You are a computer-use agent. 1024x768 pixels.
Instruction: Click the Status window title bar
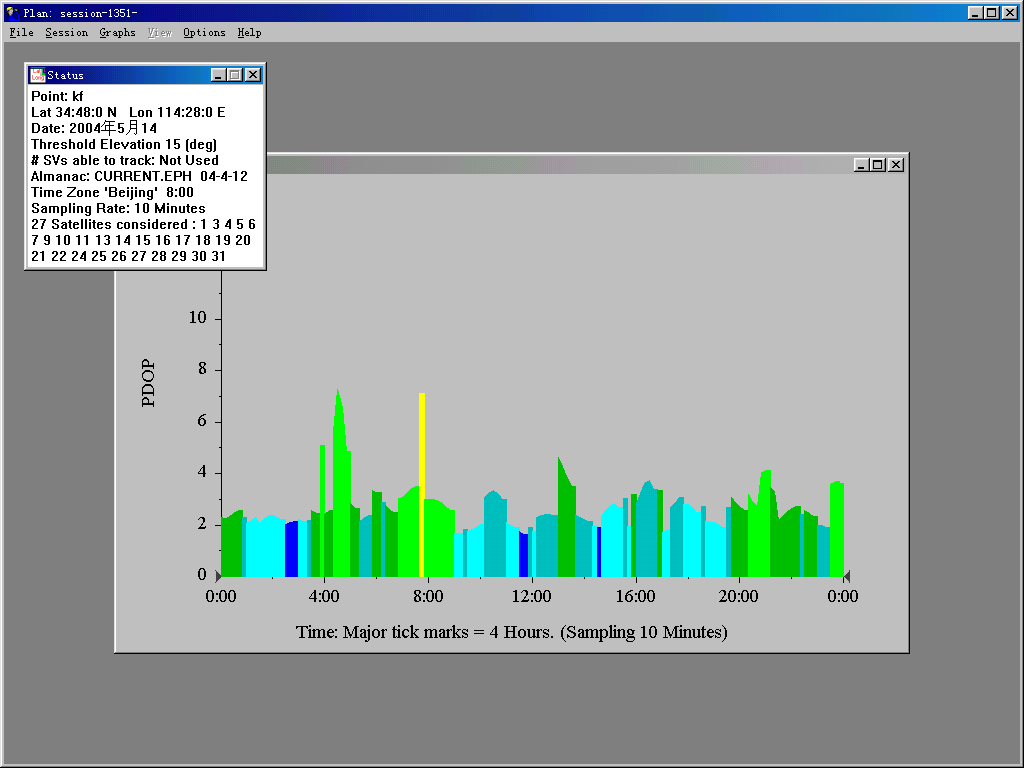145,75
